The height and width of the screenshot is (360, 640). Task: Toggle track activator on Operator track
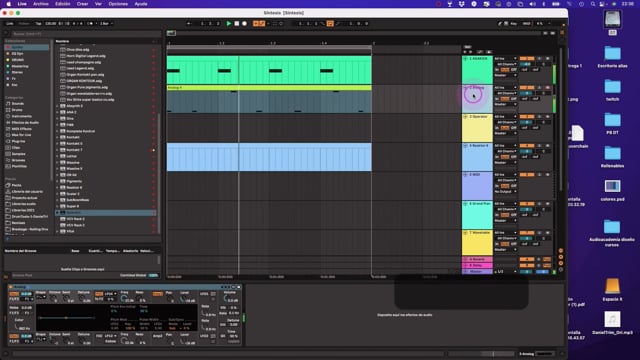coord(527,117)
